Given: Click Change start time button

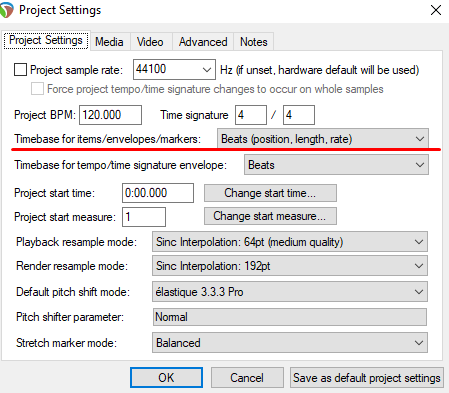Looking at the screenshot, I should pyautogui.click(x=270, y=193).
